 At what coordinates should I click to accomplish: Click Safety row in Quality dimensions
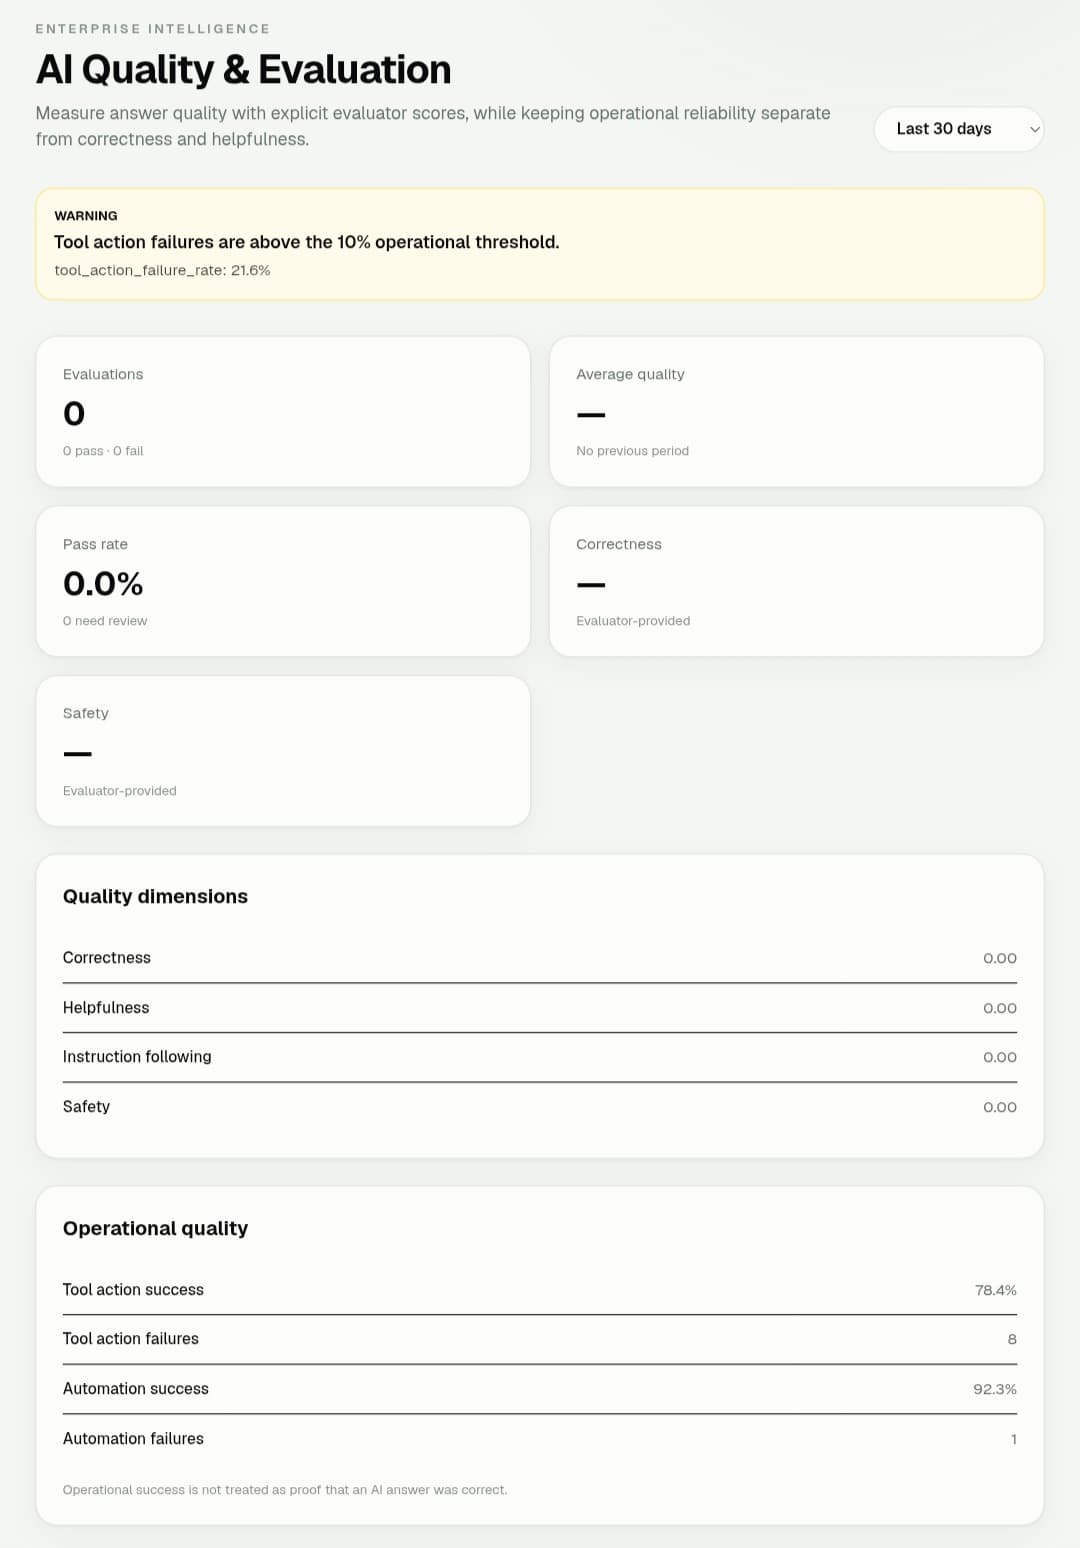pos(540,1107)
